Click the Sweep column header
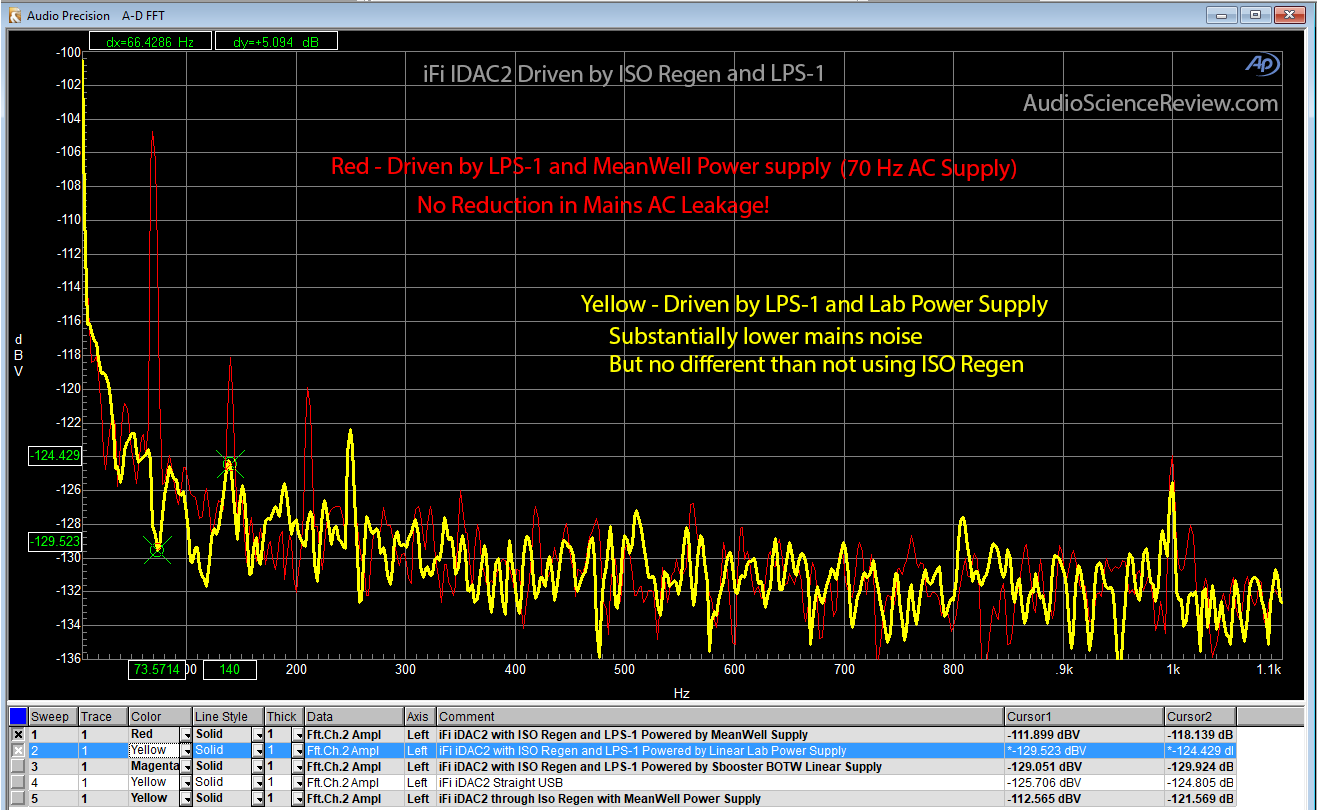 (53, 717)
